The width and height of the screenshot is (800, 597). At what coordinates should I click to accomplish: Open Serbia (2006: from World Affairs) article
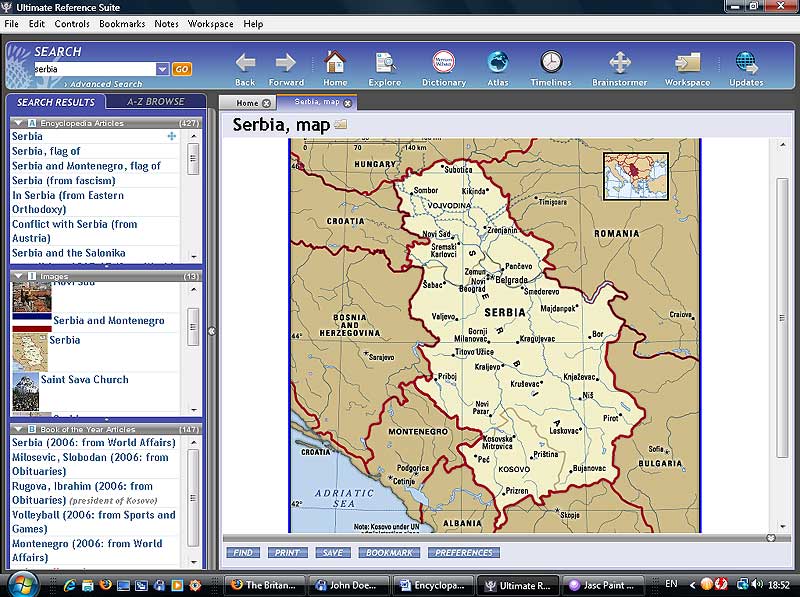(94, 442)
